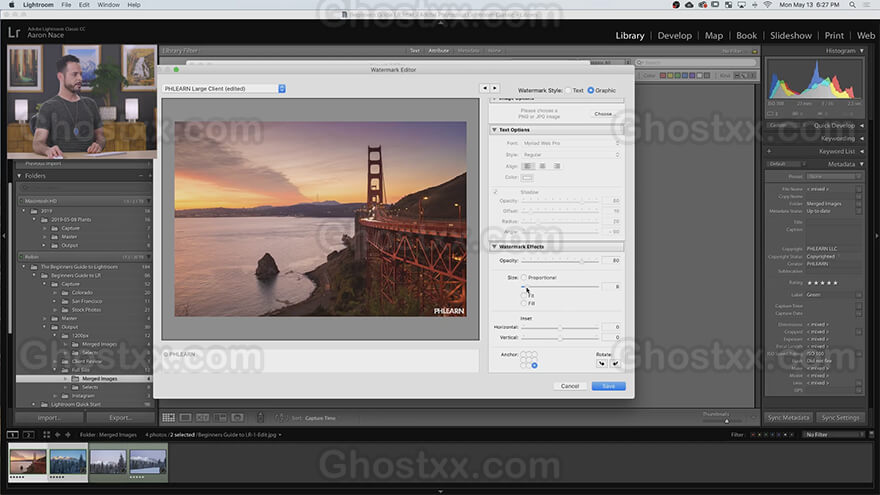Click the Export button

pyautogui.click(x=121, y=418)
